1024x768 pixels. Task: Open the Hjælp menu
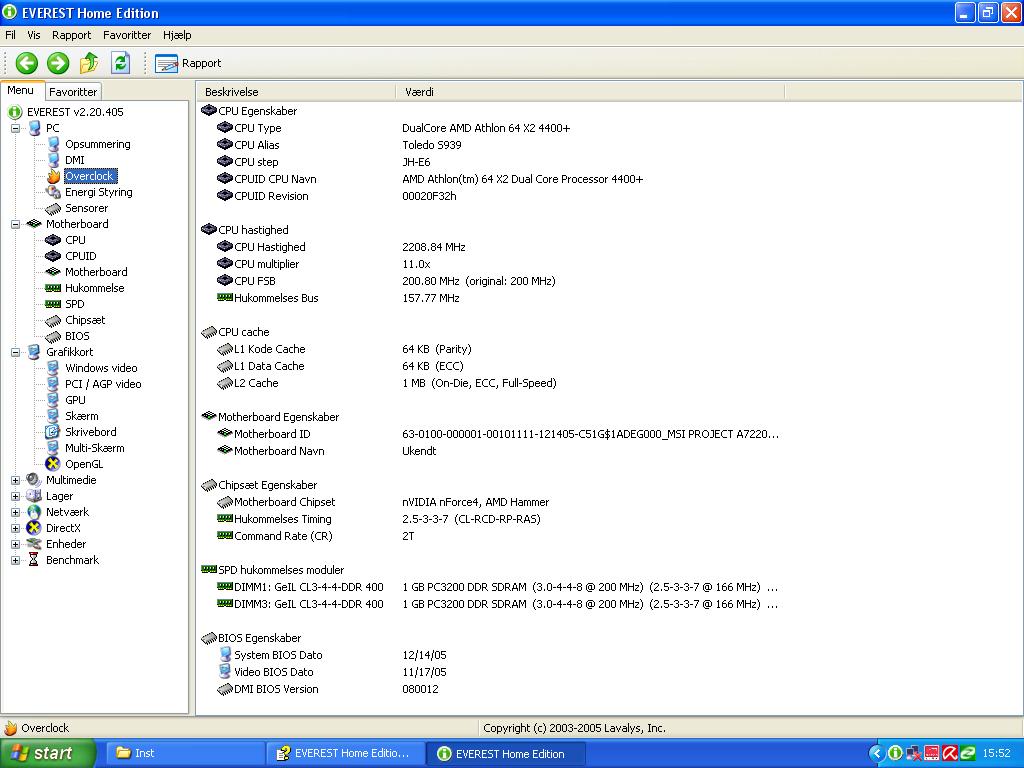pos(177,35)
